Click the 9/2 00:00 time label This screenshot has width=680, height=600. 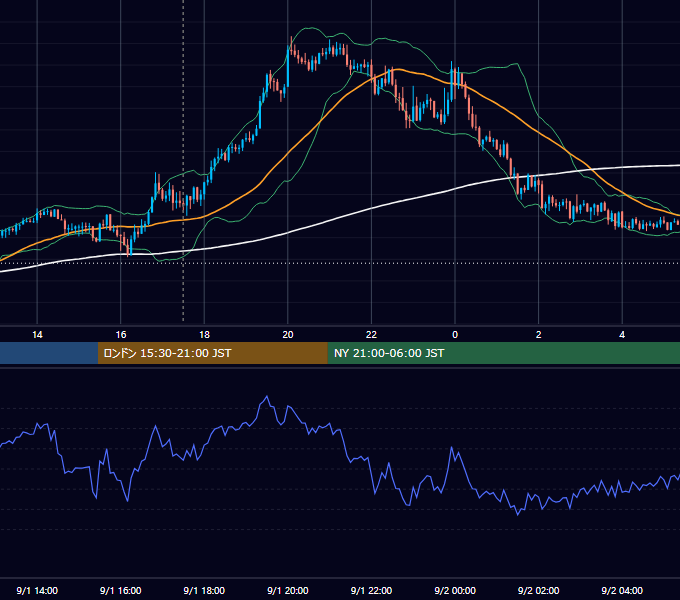(455, 590)
